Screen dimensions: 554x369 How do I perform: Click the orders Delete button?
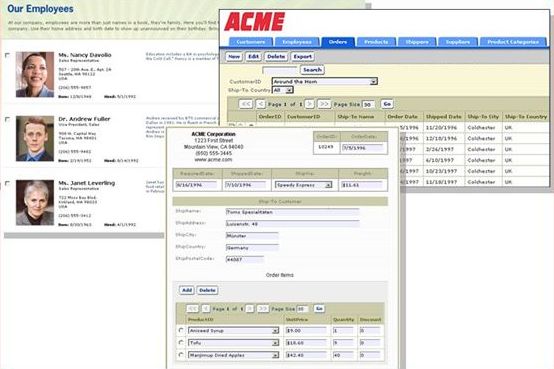tap(276, 57)
